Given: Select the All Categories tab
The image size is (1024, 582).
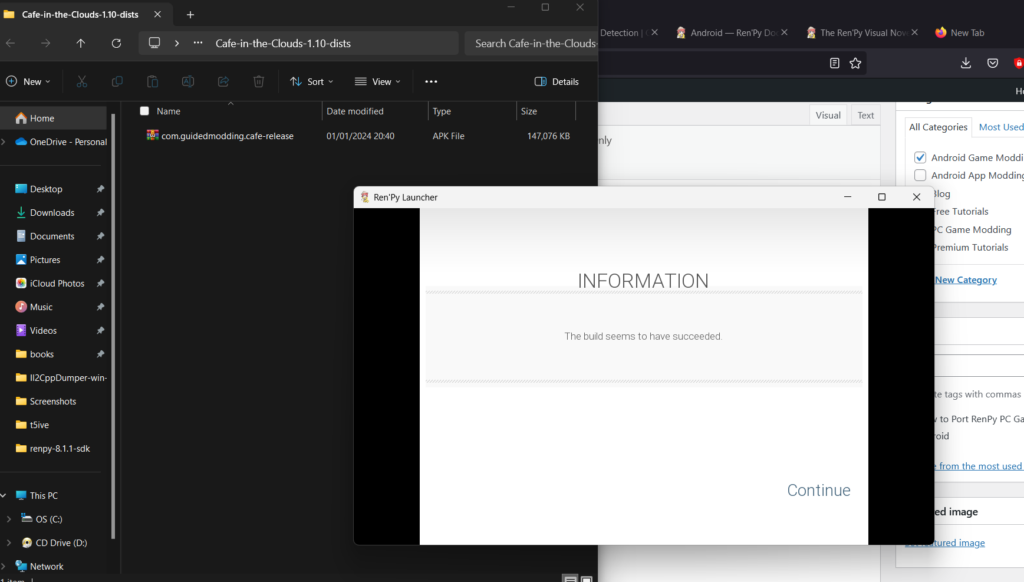Looking at the screenshot, I should click(938, 127).
